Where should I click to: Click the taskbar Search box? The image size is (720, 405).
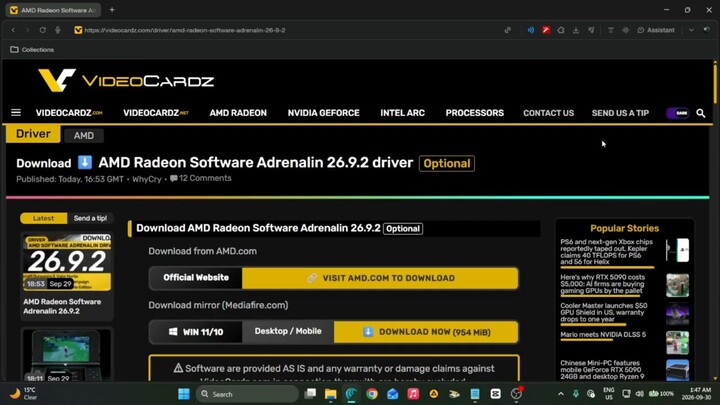click(247, 394)
